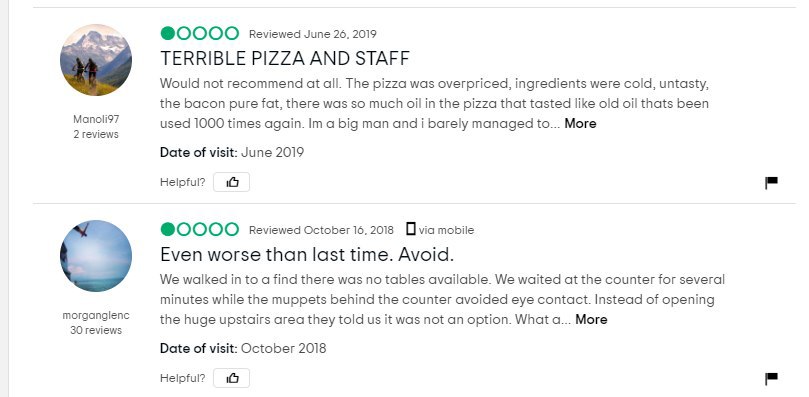Click the one-bubble rating on October 16 review
809x397 pixels.
(x=200, y=229)
